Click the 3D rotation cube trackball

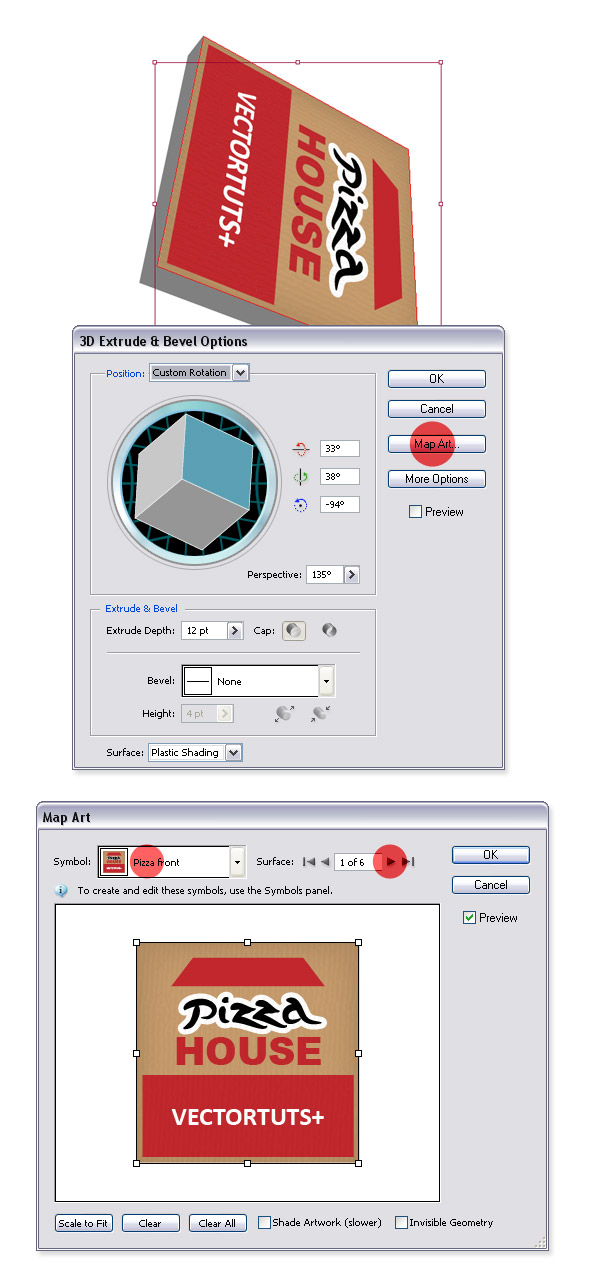pyautogui.click(x=194, y=480)
